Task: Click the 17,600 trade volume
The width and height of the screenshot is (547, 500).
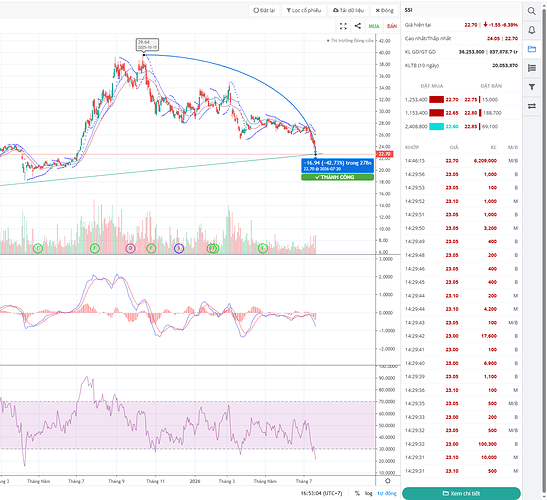Action: pyautogui.click(x=489, y=336)
